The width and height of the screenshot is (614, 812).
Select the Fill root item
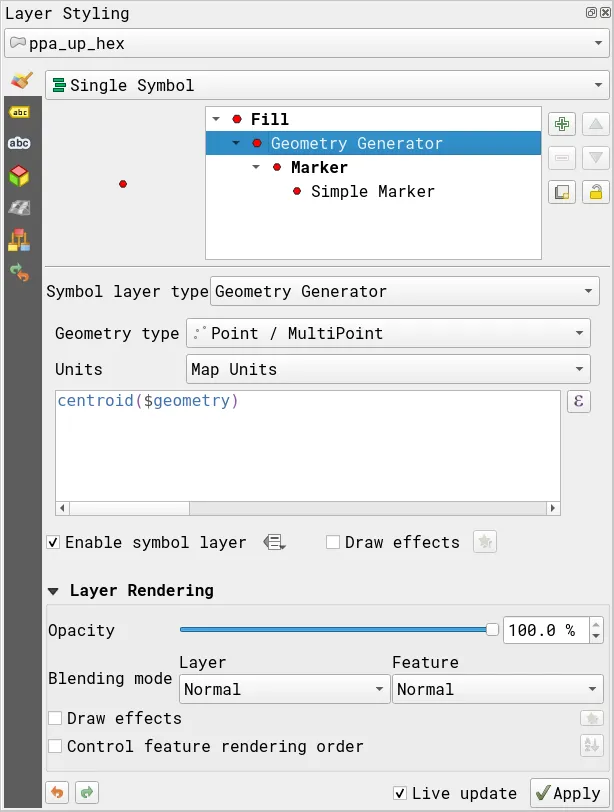coord(269,119)
